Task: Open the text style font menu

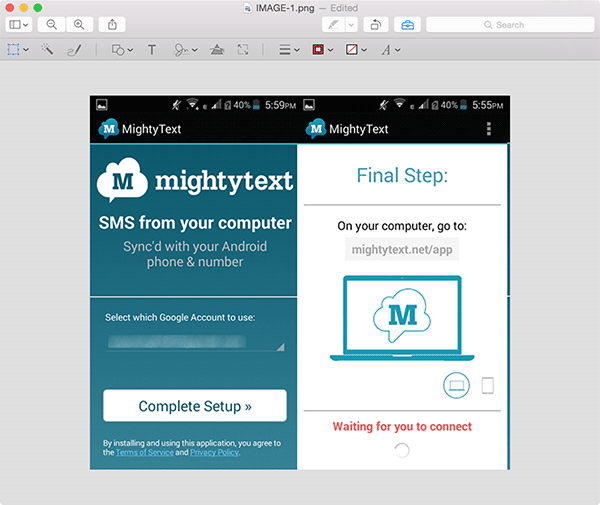Action: [391, 50]
